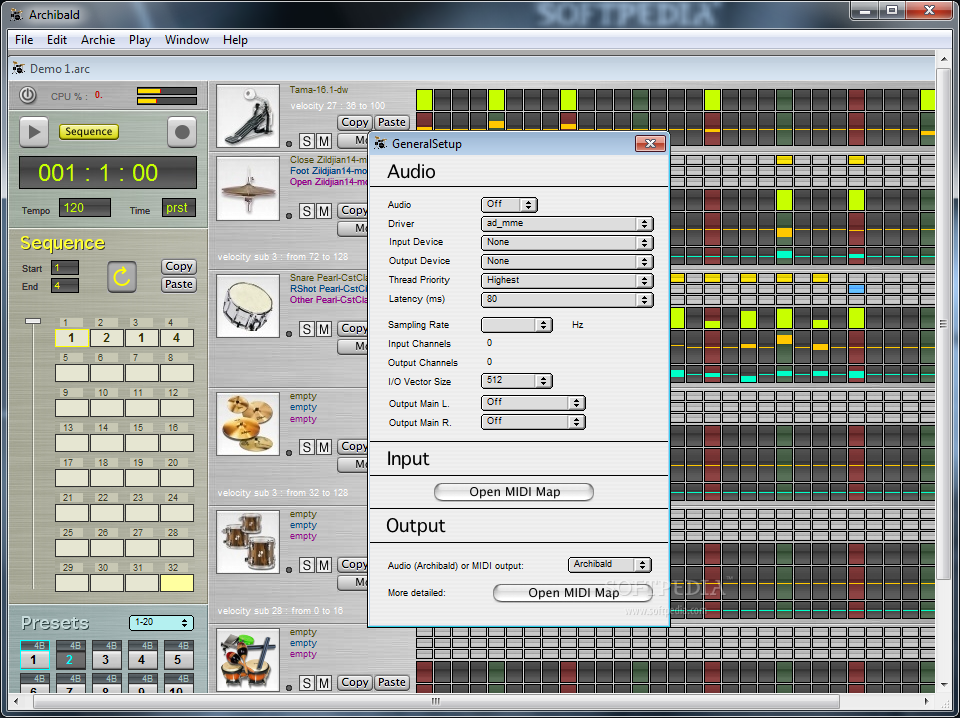
Task: Select highlighted sequence slot 32
Action: click(177, 583)
